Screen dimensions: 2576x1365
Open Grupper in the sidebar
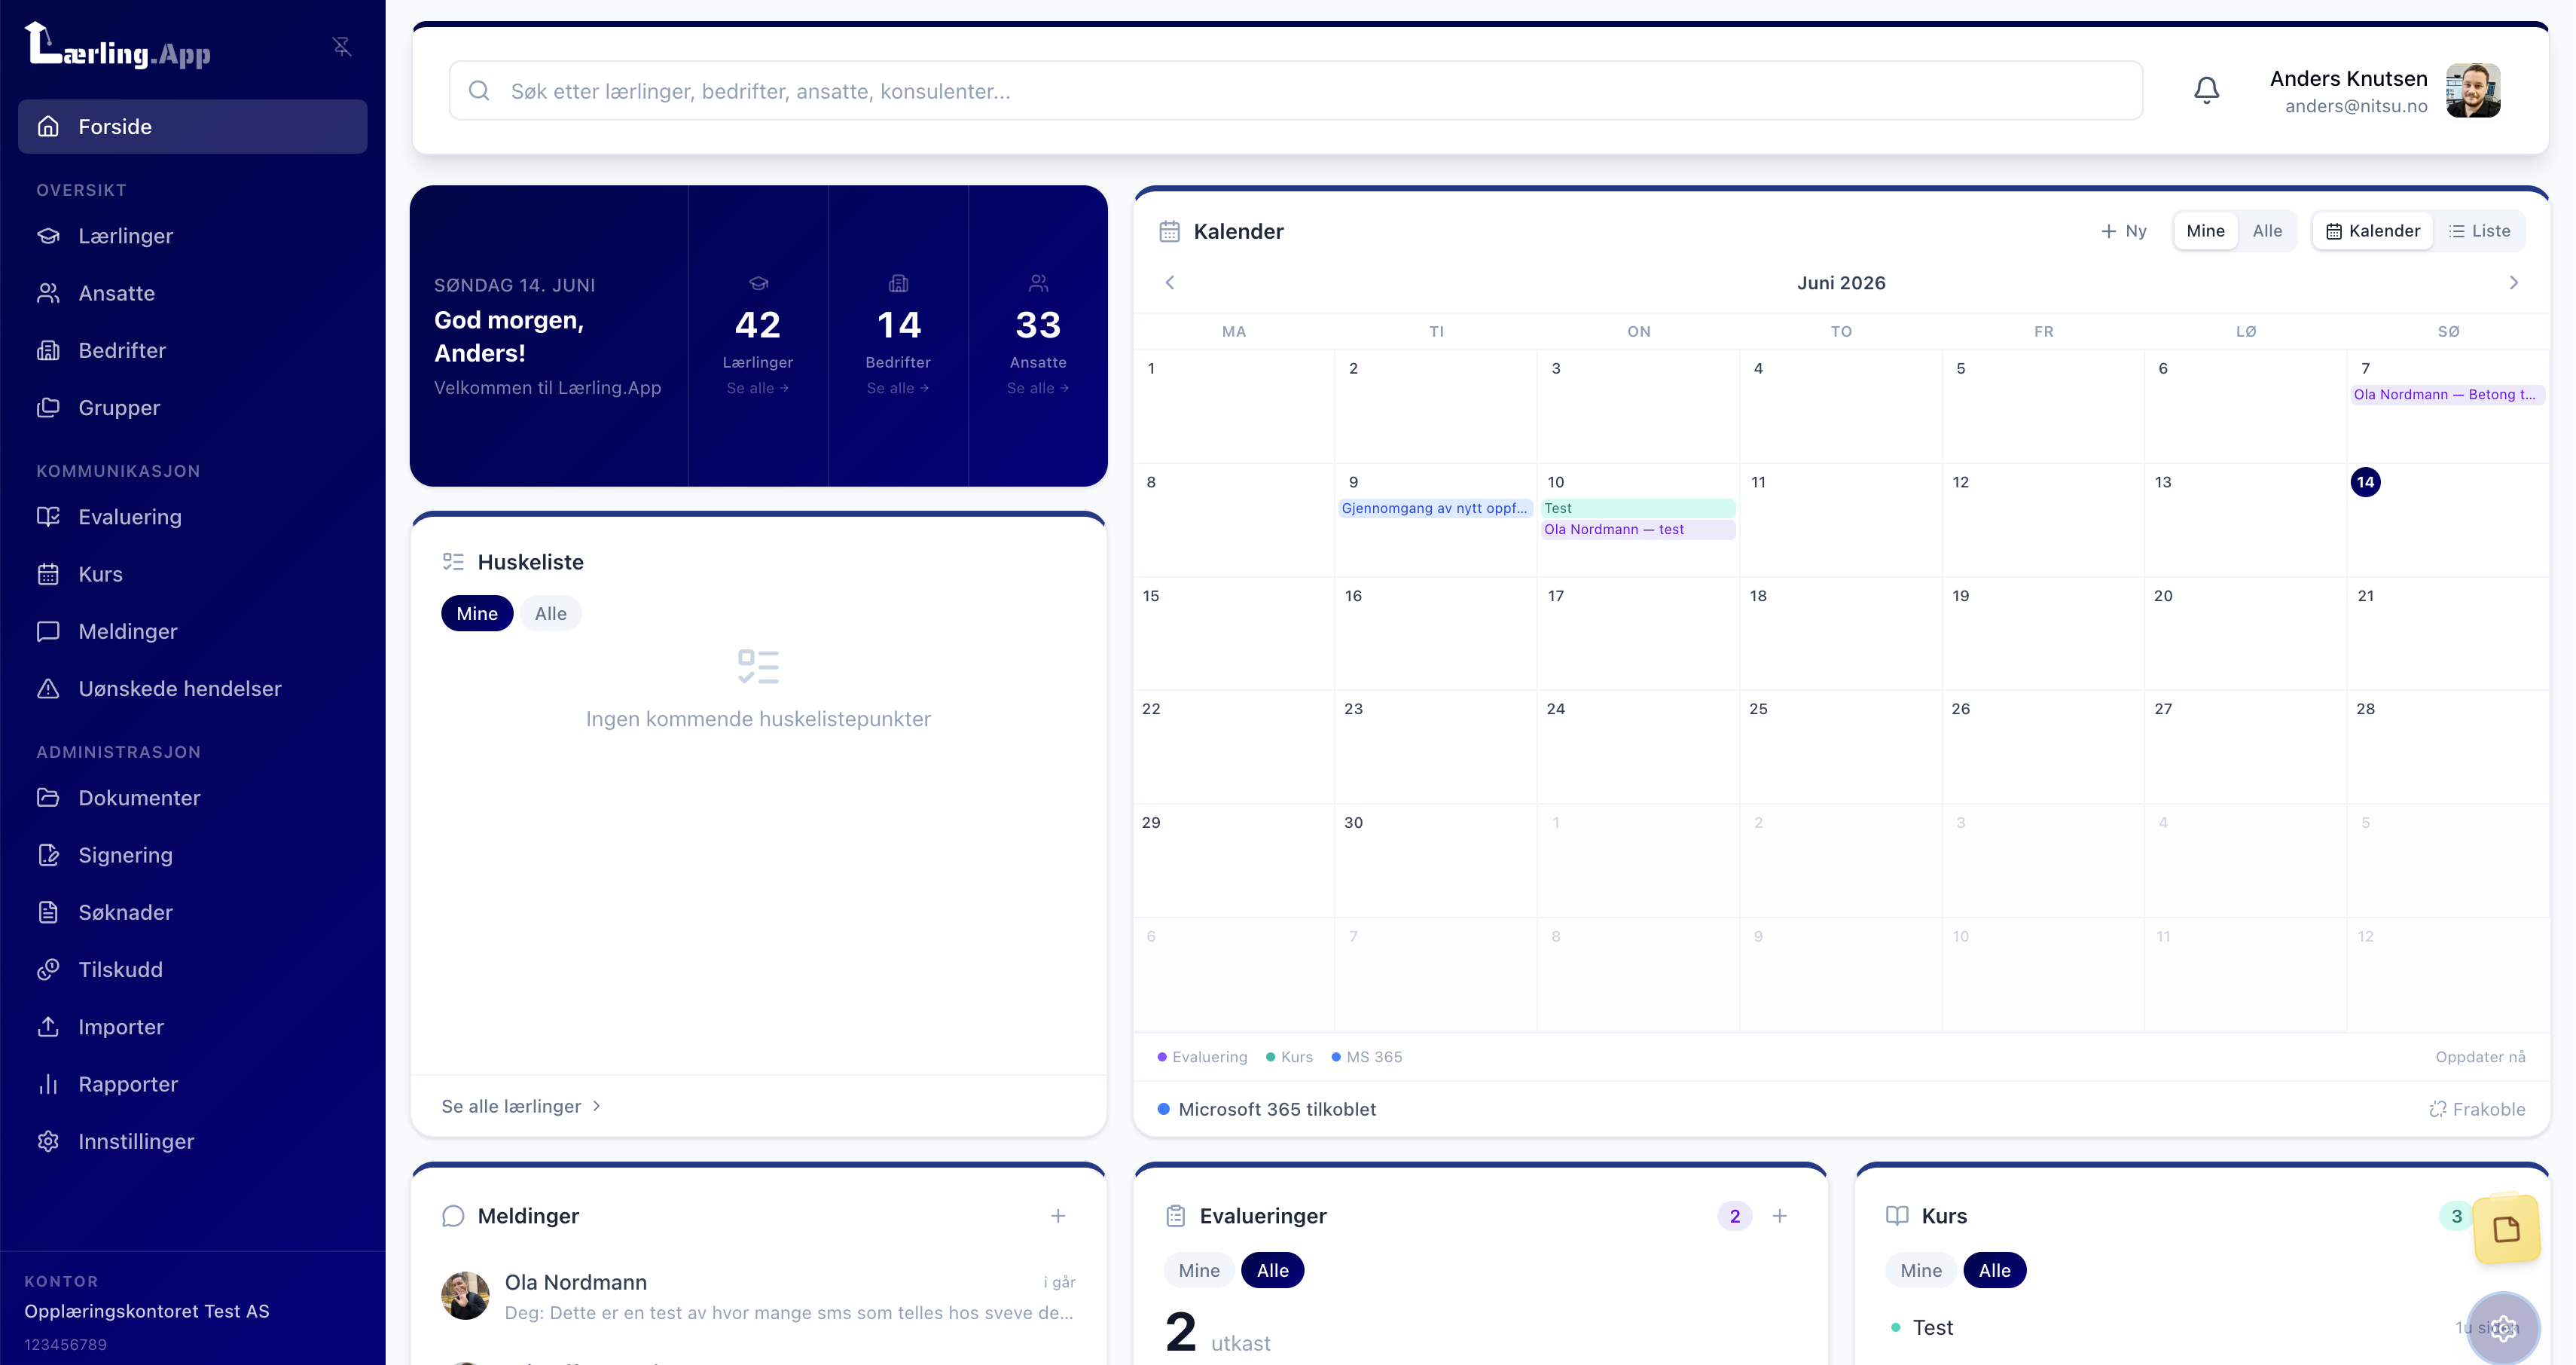tap(192, 407)
